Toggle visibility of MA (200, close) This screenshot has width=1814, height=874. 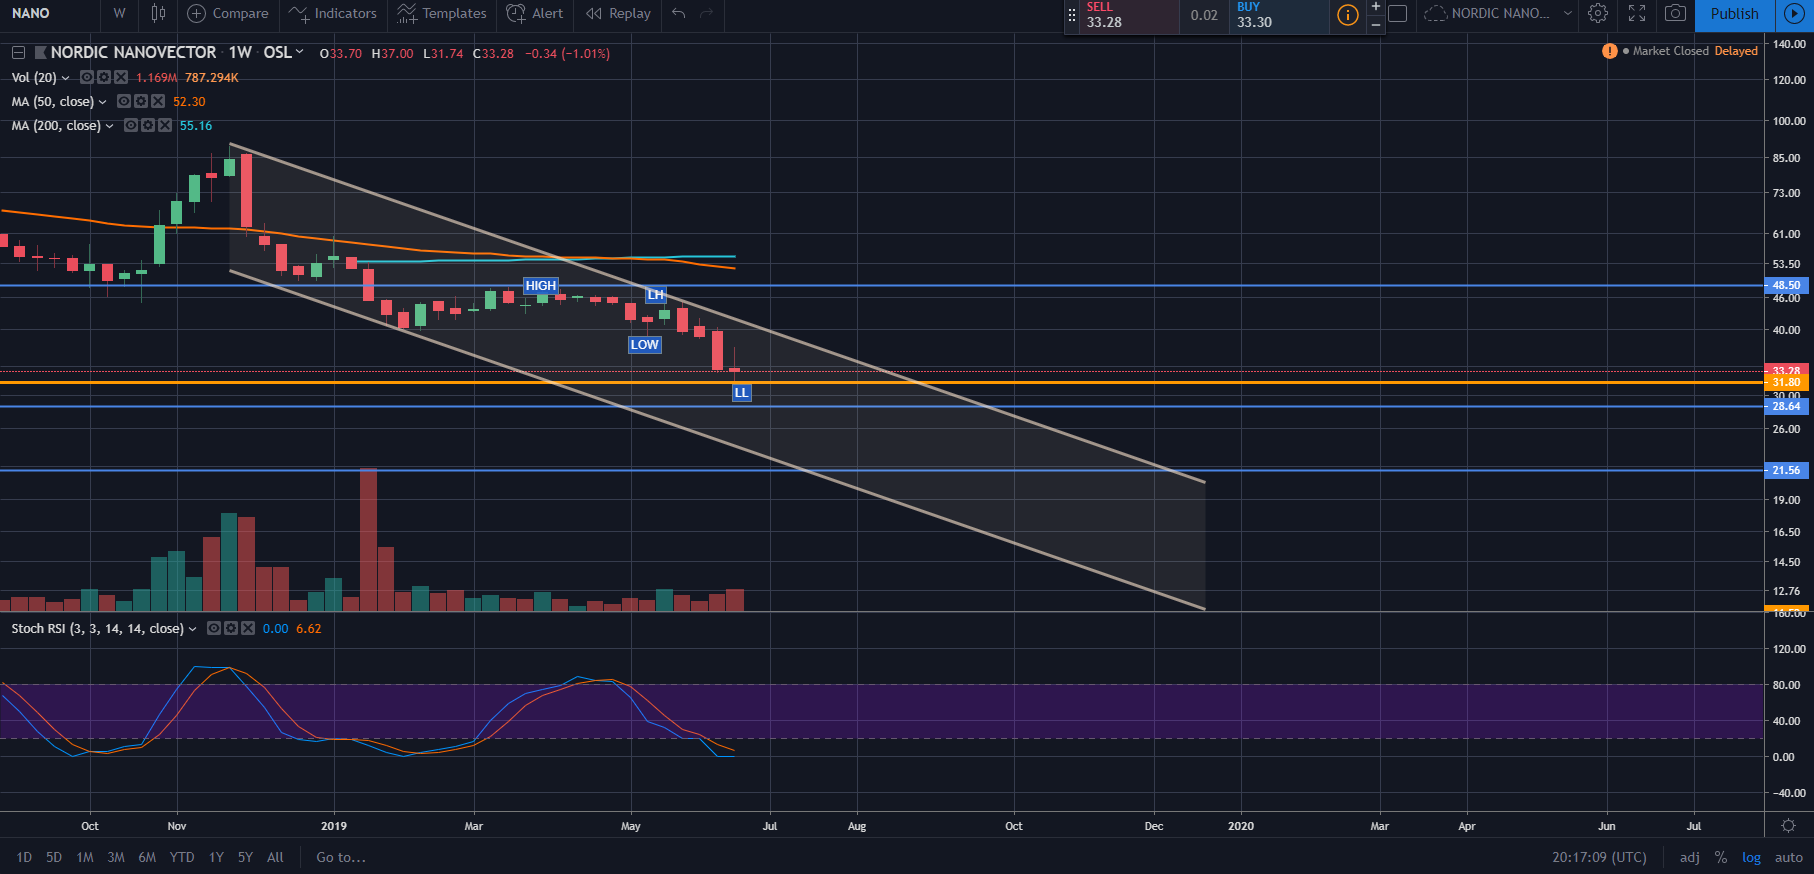coord(131,125)
